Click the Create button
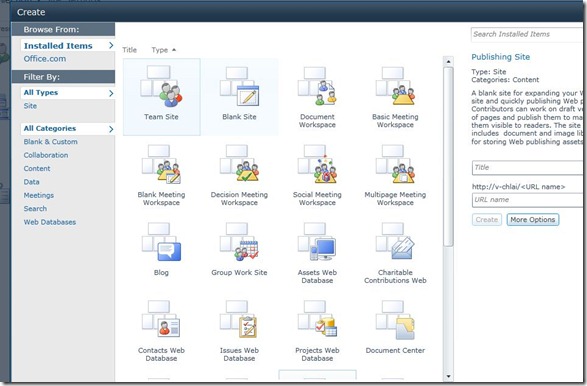 pyautogui.click(x=487, y=220)
